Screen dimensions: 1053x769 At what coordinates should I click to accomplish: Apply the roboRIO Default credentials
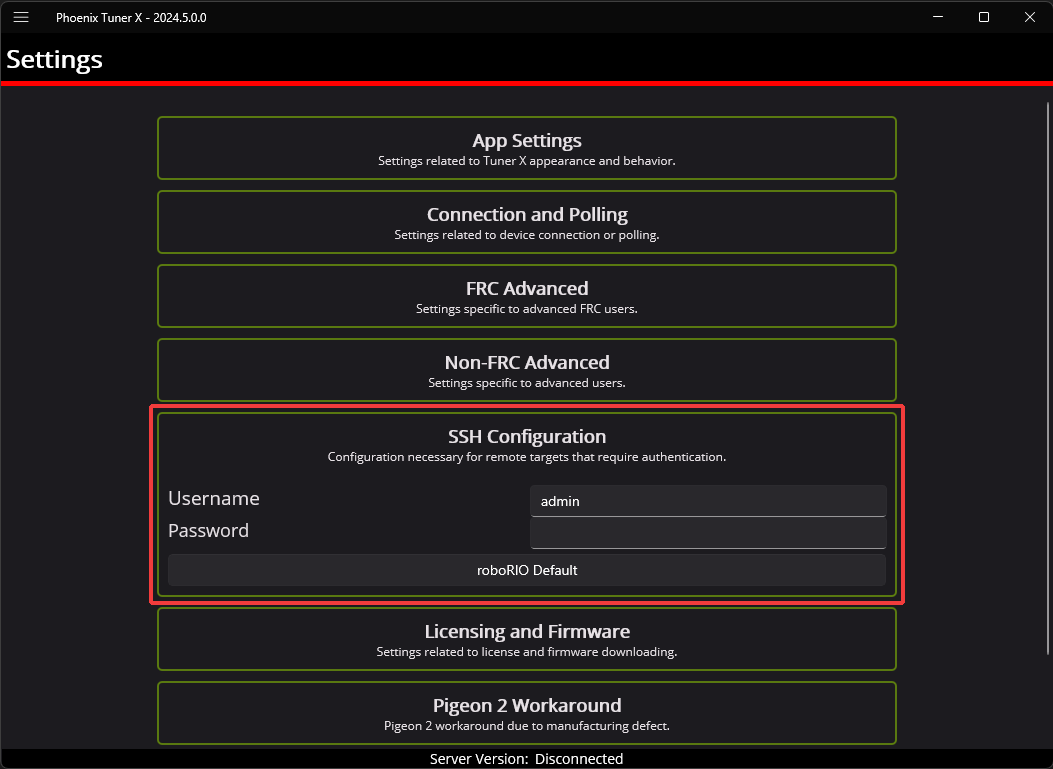[x=526, y=570]
